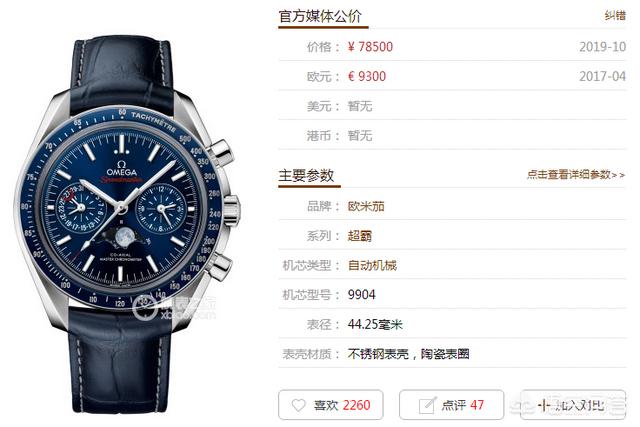The width and height of the screenshot is (640, 427).
Task: Select the 主要参数 section heading
Action: [x=306, y=176]
